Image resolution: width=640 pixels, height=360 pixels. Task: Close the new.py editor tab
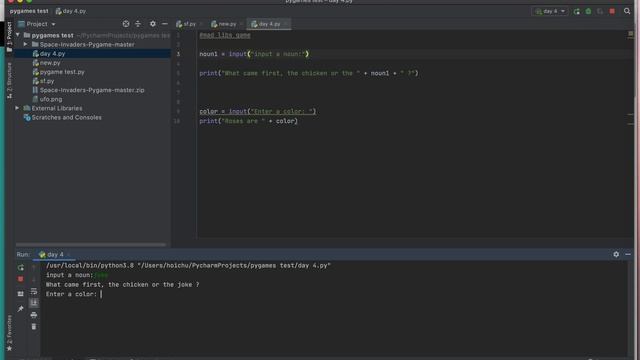[241, 24]
